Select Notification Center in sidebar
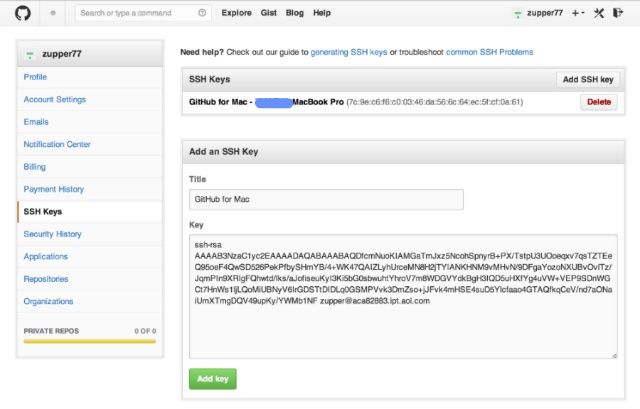 57,144
